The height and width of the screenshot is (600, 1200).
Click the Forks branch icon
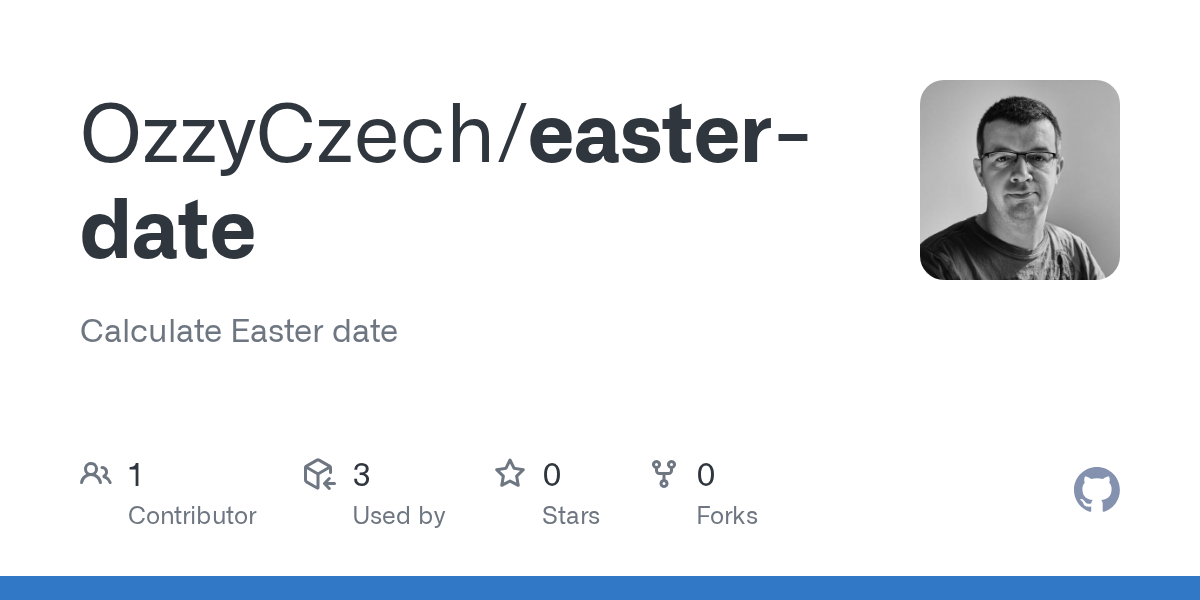[x=664, y=474]
